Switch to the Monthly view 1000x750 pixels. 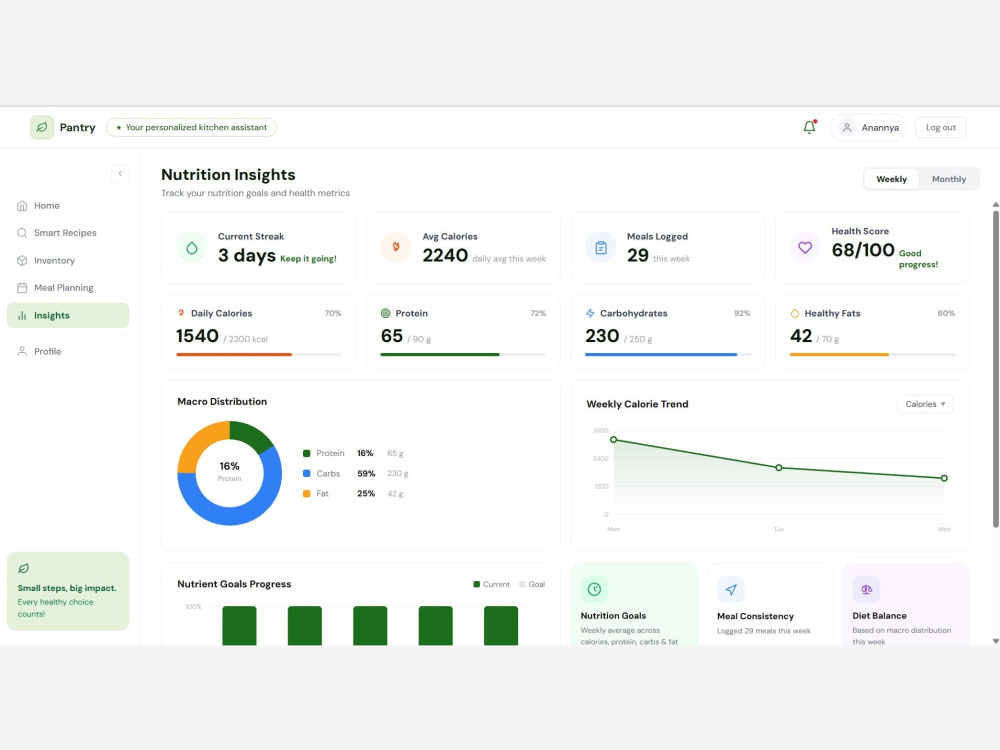(x=948, y=179)
